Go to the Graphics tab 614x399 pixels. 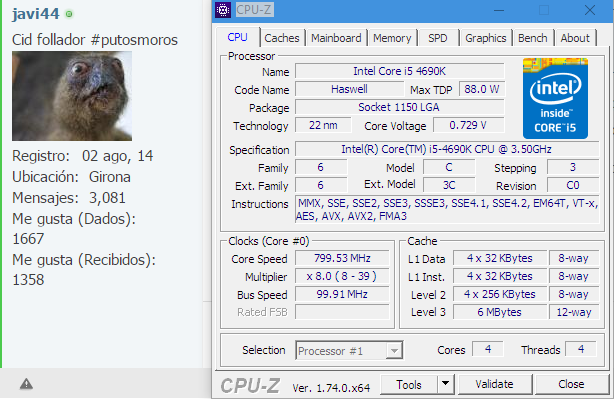[x=486, y=38]
